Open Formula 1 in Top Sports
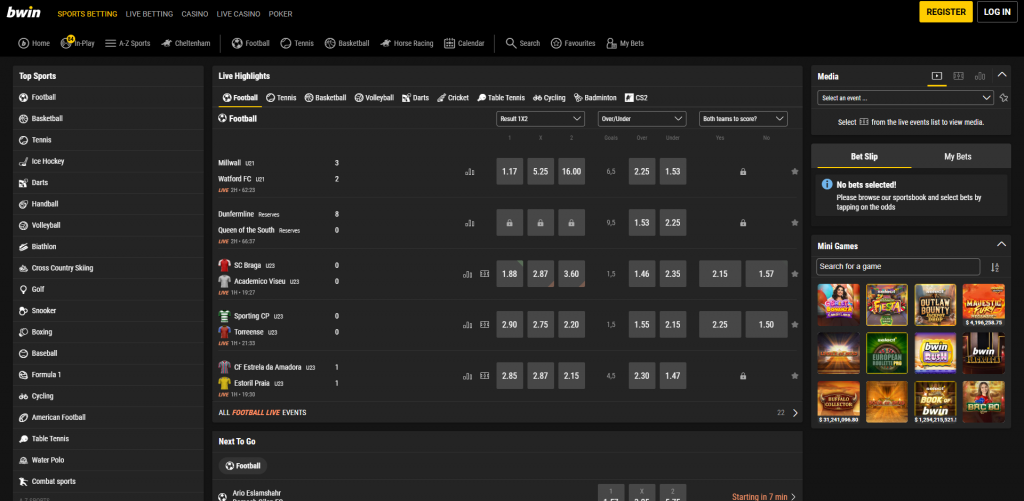 point(108,375)
